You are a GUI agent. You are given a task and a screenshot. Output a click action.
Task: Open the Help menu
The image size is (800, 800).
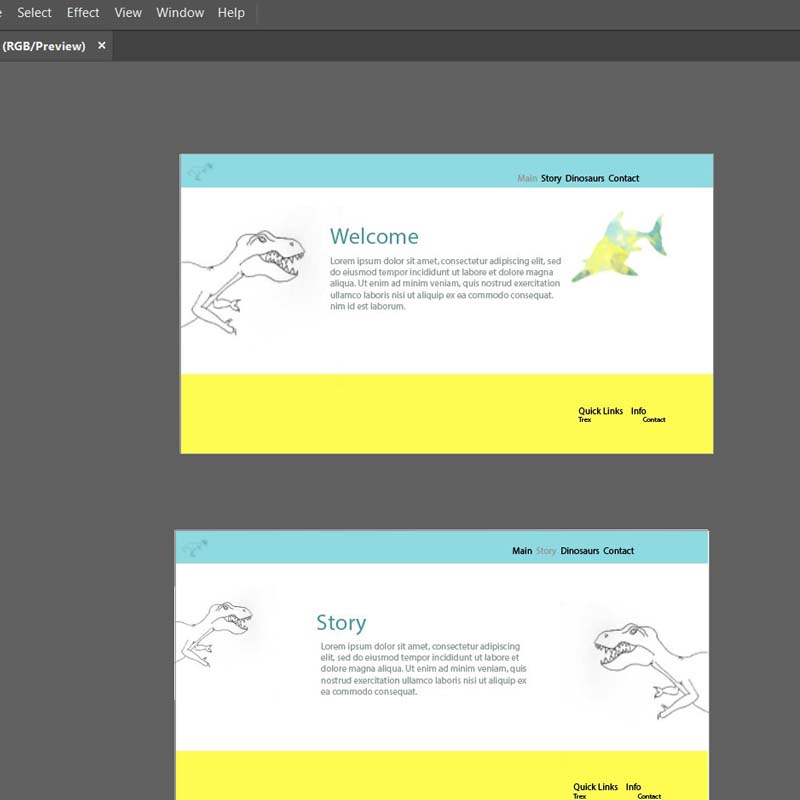pos(231,13)
